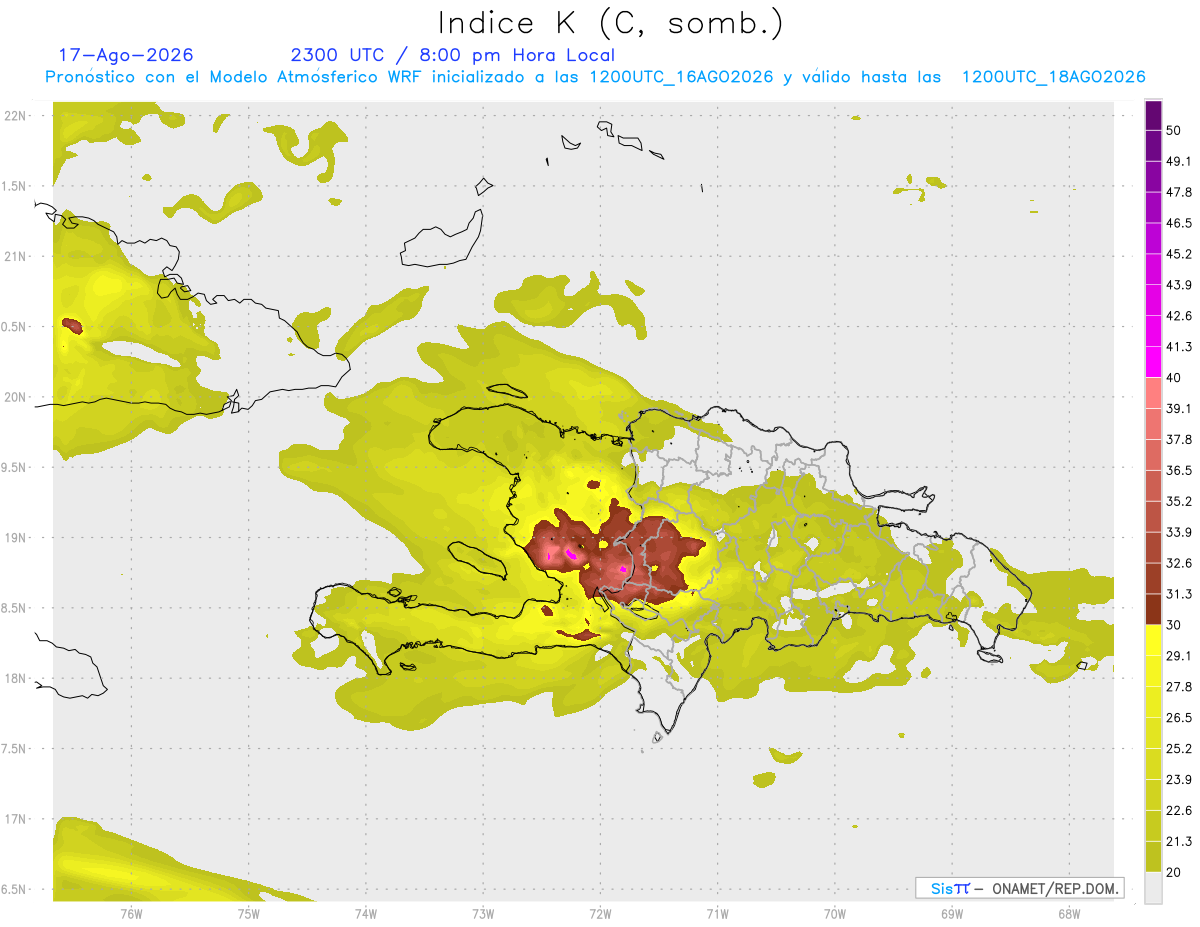Click the '30' colorbar label
Screen dimensions: 1200x927
[1174, 624]
